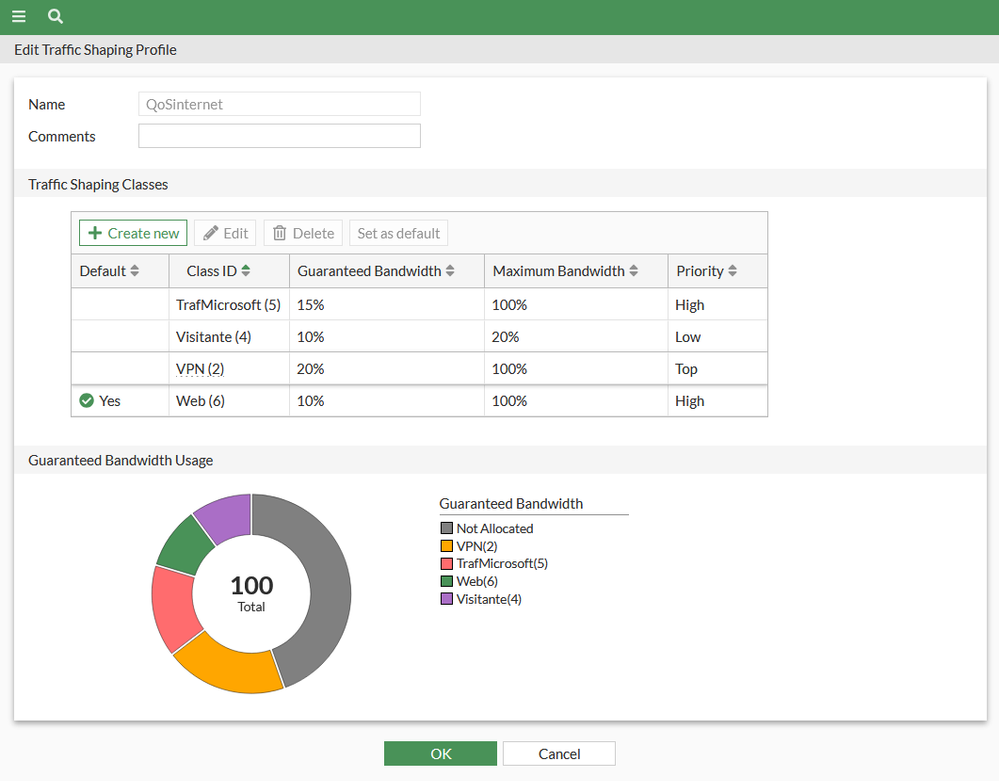Viewport: 999px width, 781px height.
Task: Click the pencil Edit icon
Action: click(x=211, y=233)
